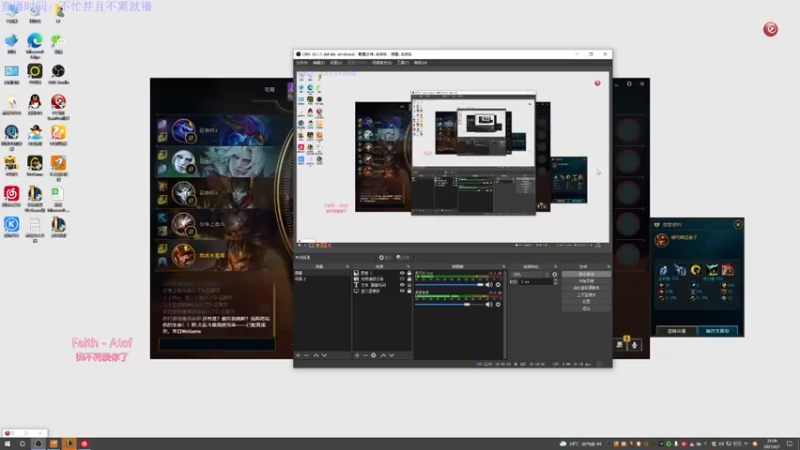Viewport: 800px width, 450px height.
Task: Open the NetEase Cloud Music desktop icon
Action: coord(11,196)
